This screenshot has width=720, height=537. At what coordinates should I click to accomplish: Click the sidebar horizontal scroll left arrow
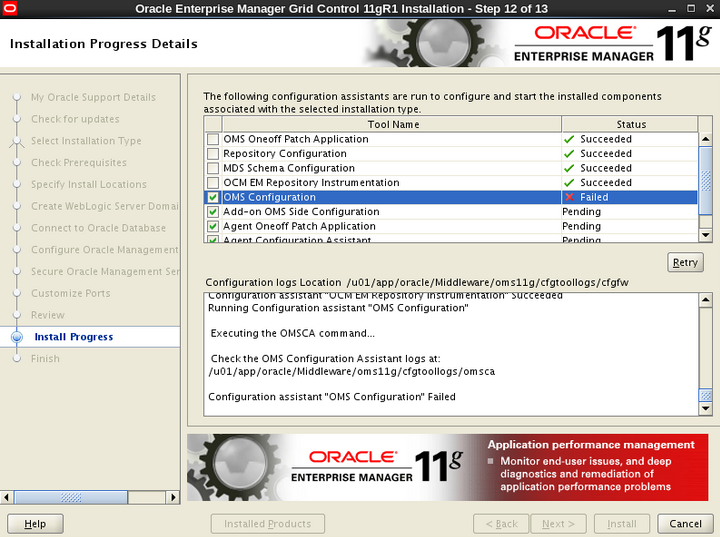pyautogui.click(x=6, y=497)
